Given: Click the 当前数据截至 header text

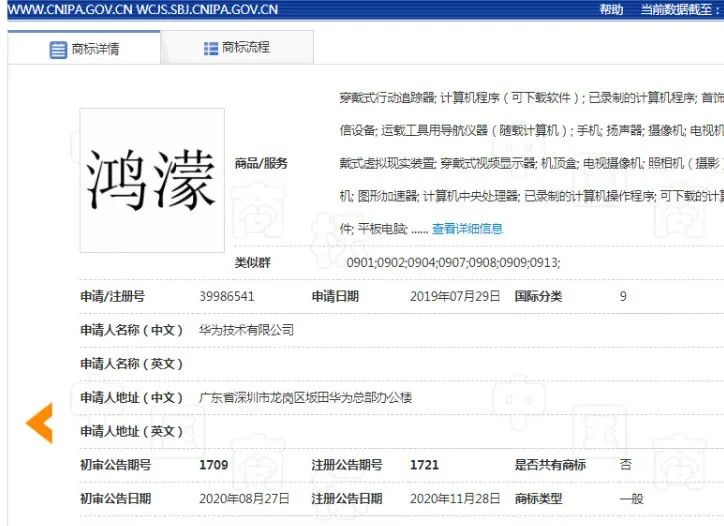Looking at the screenshot, I should [x=680, y=9].
